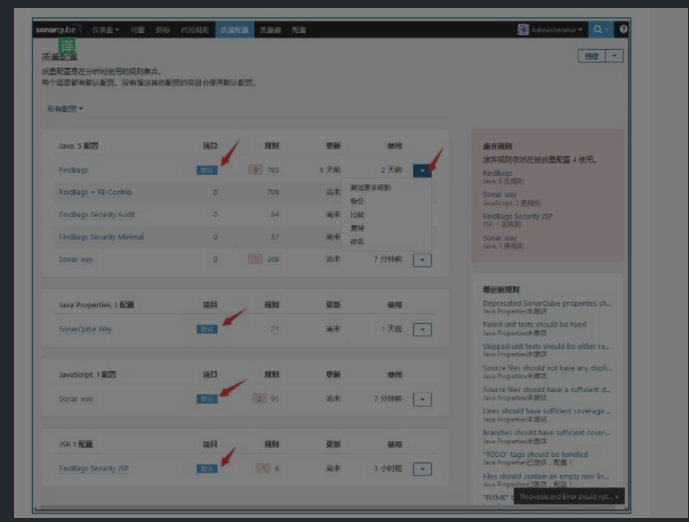Click the deprecated badge 6 beside 785

coord(255,170)
